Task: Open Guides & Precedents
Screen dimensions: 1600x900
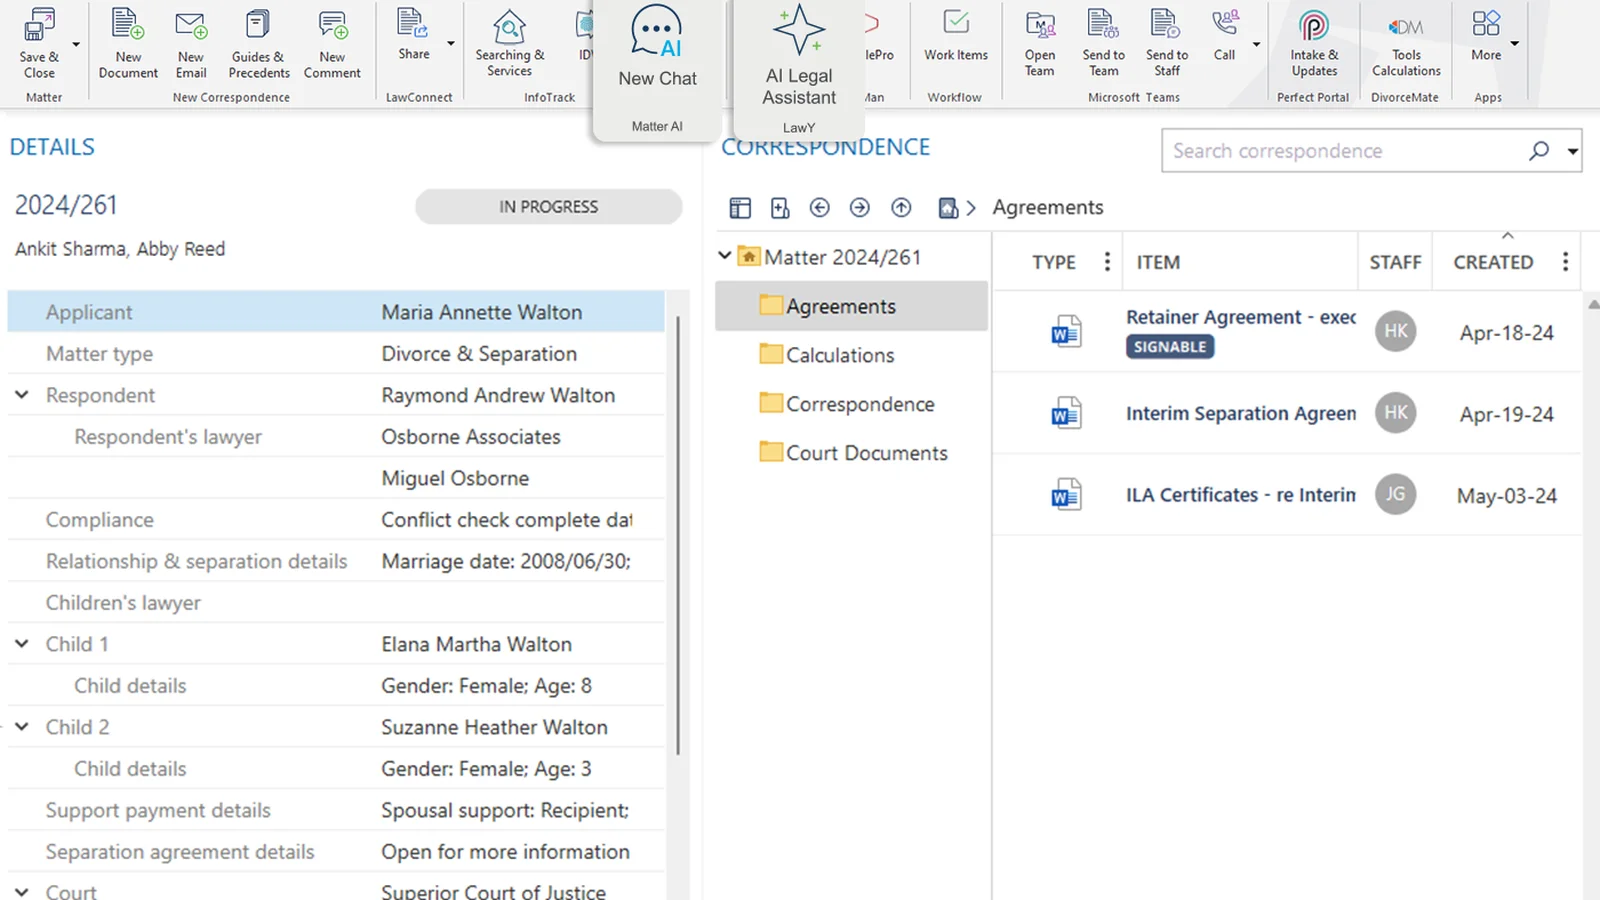Action: (x=258, y=43)
